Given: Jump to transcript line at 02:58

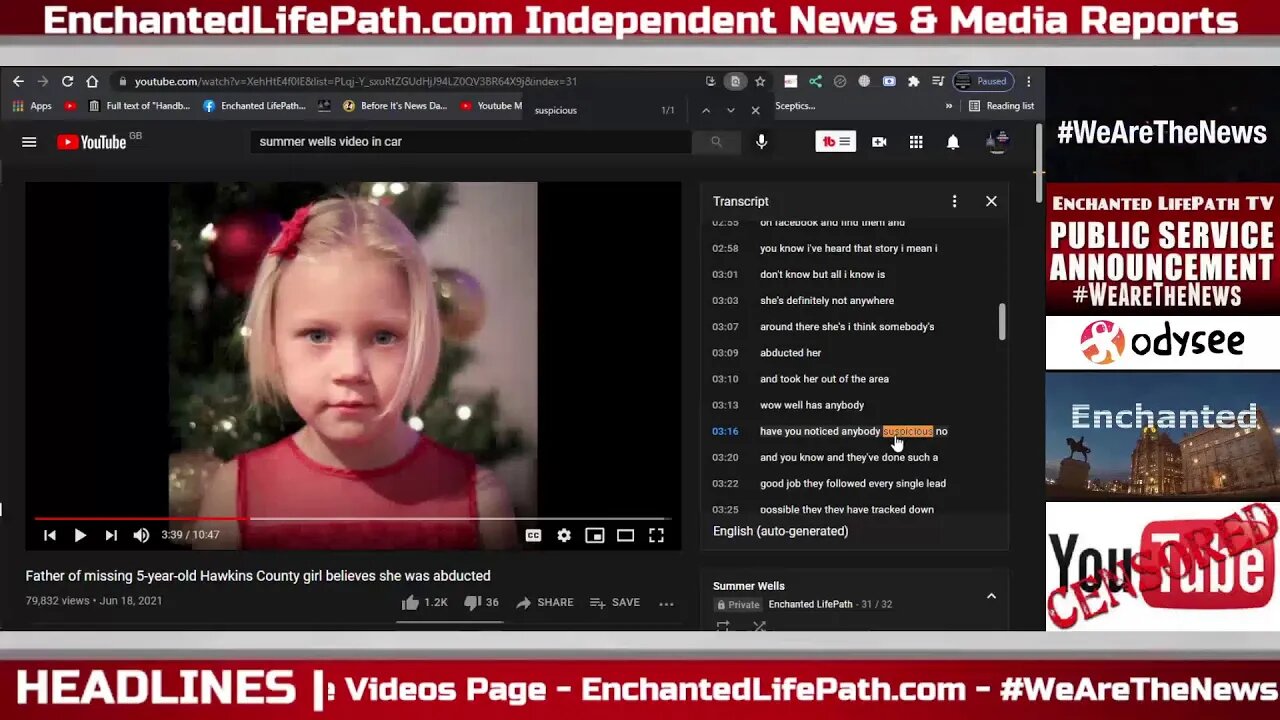Looking at the screenshot, I should pos(848,248).
